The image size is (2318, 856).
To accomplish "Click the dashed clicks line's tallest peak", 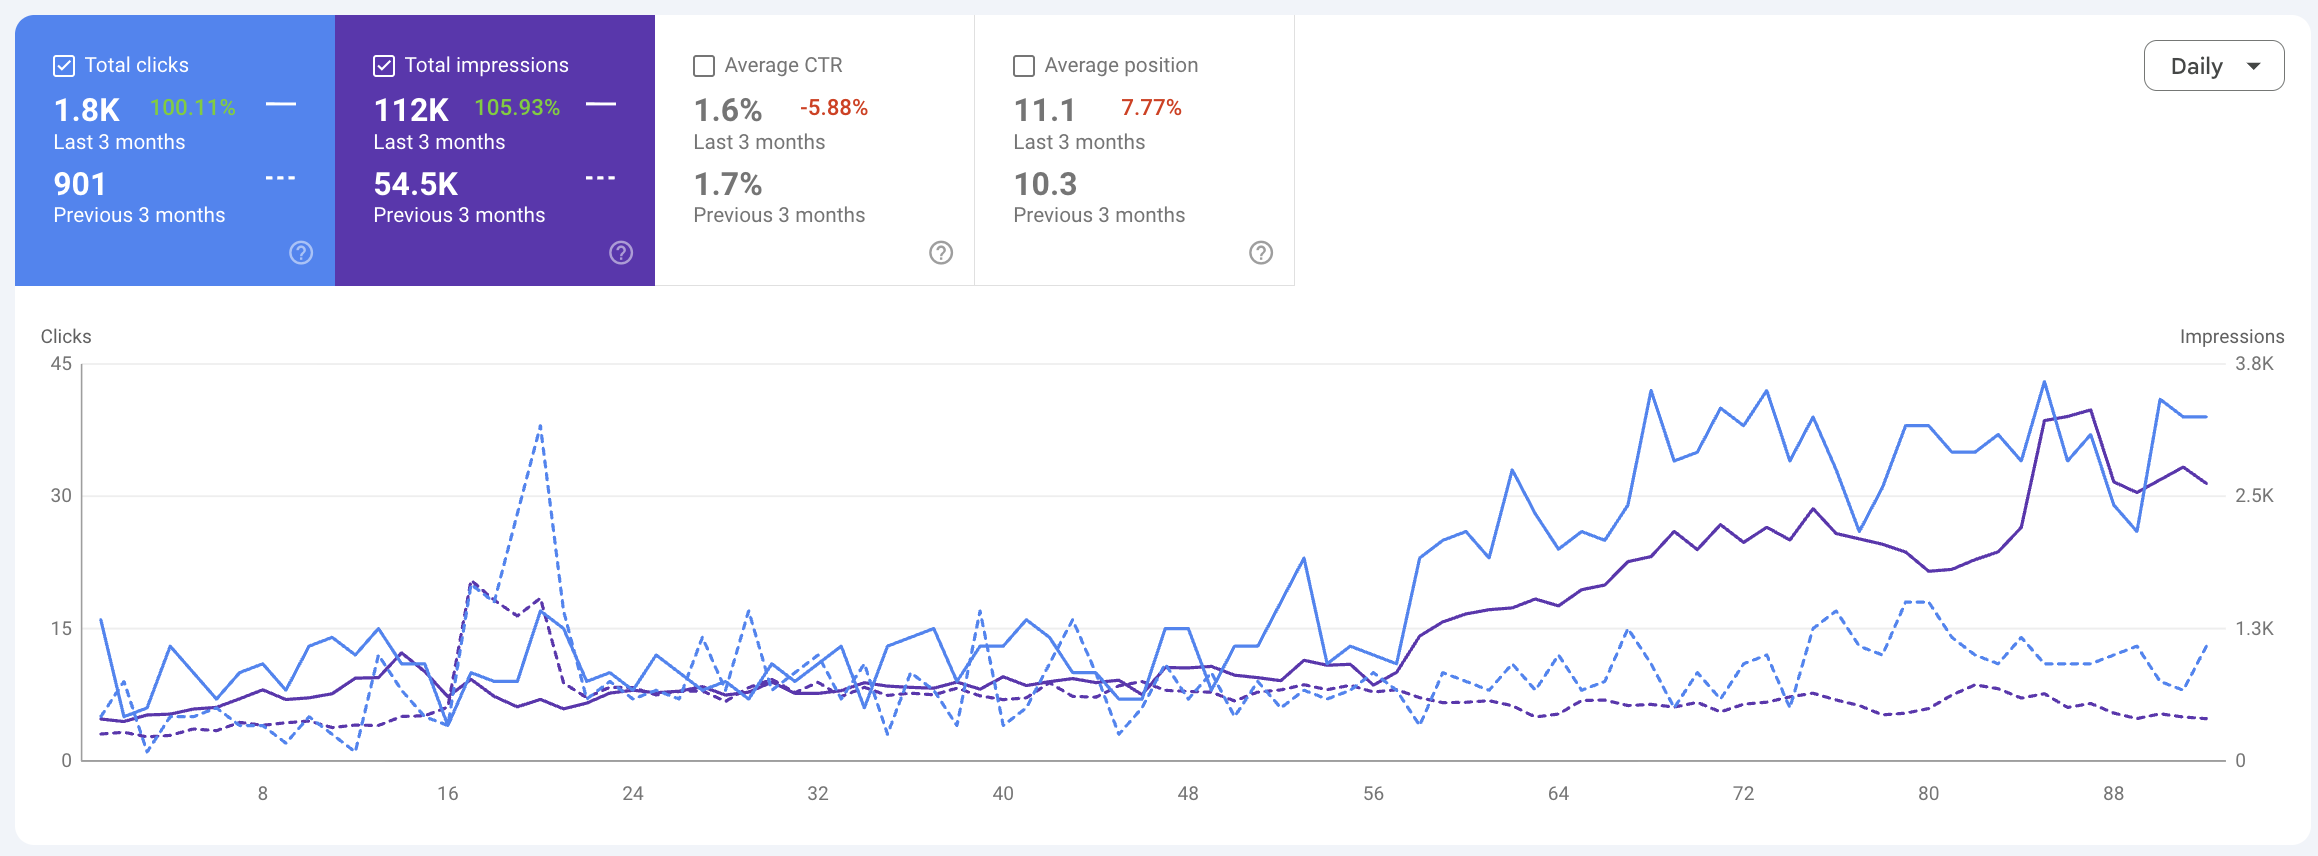I will pyautogui.click(x=540, y=426).
